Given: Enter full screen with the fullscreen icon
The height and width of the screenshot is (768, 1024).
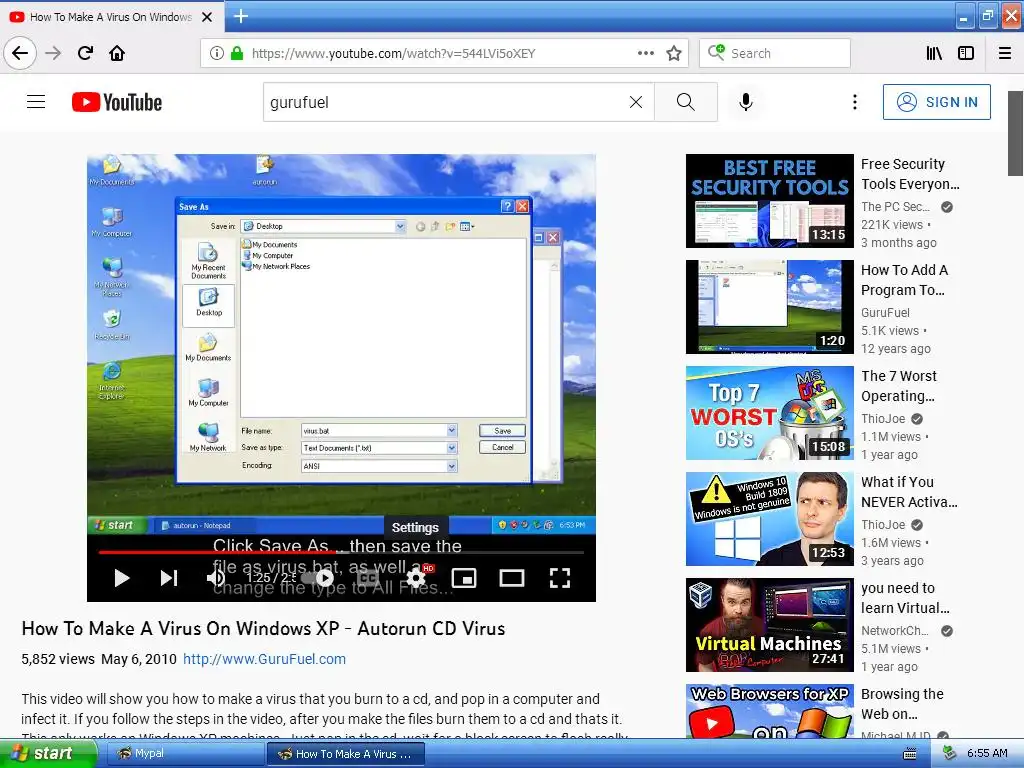Looking at the screenshot, I should tap(560, 578).
